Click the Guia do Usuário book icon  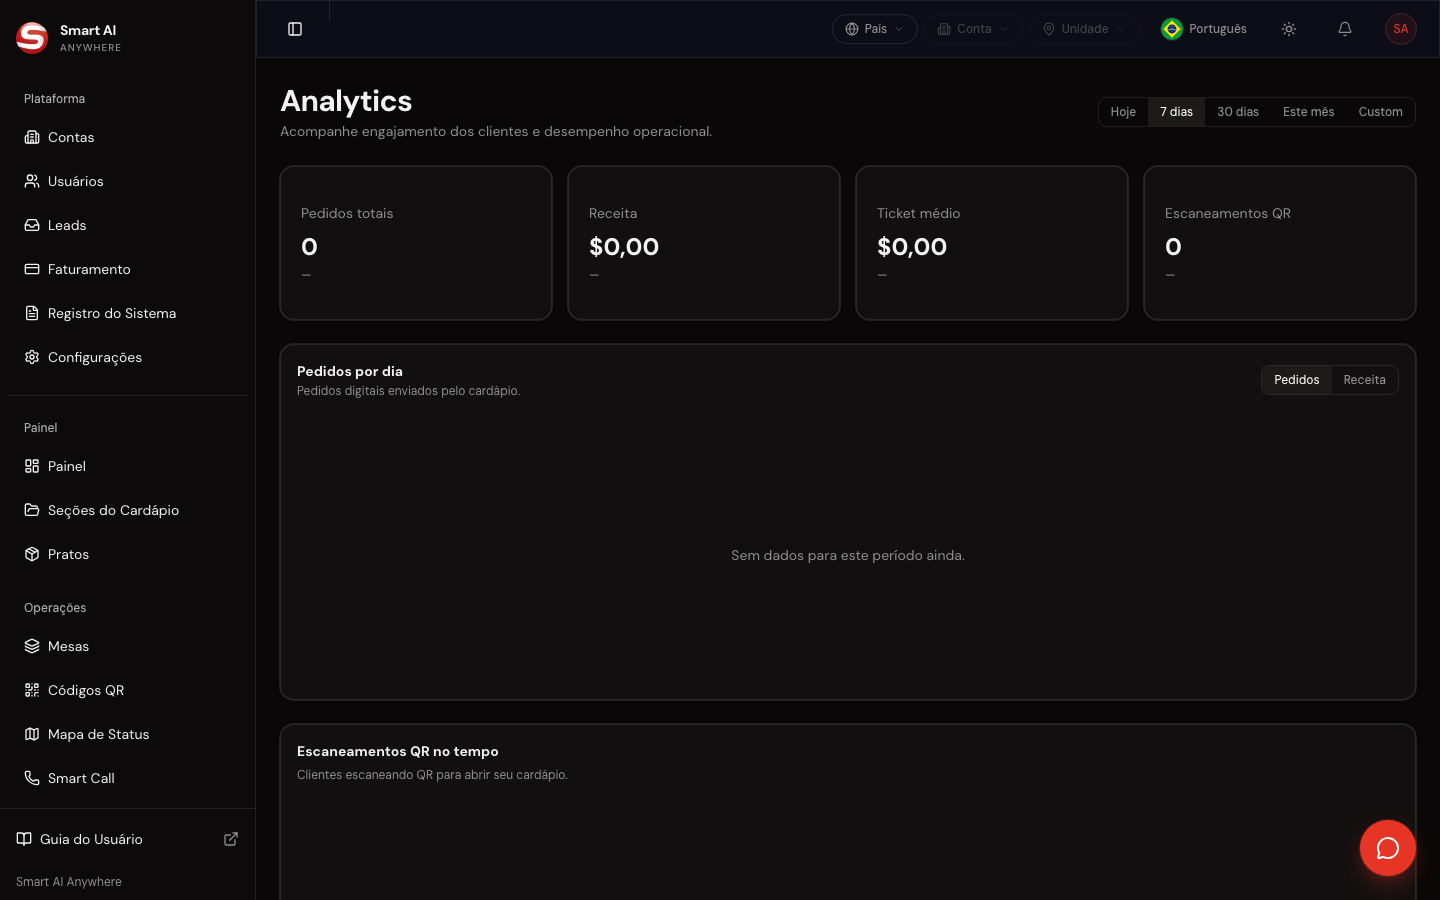point(24,839)
